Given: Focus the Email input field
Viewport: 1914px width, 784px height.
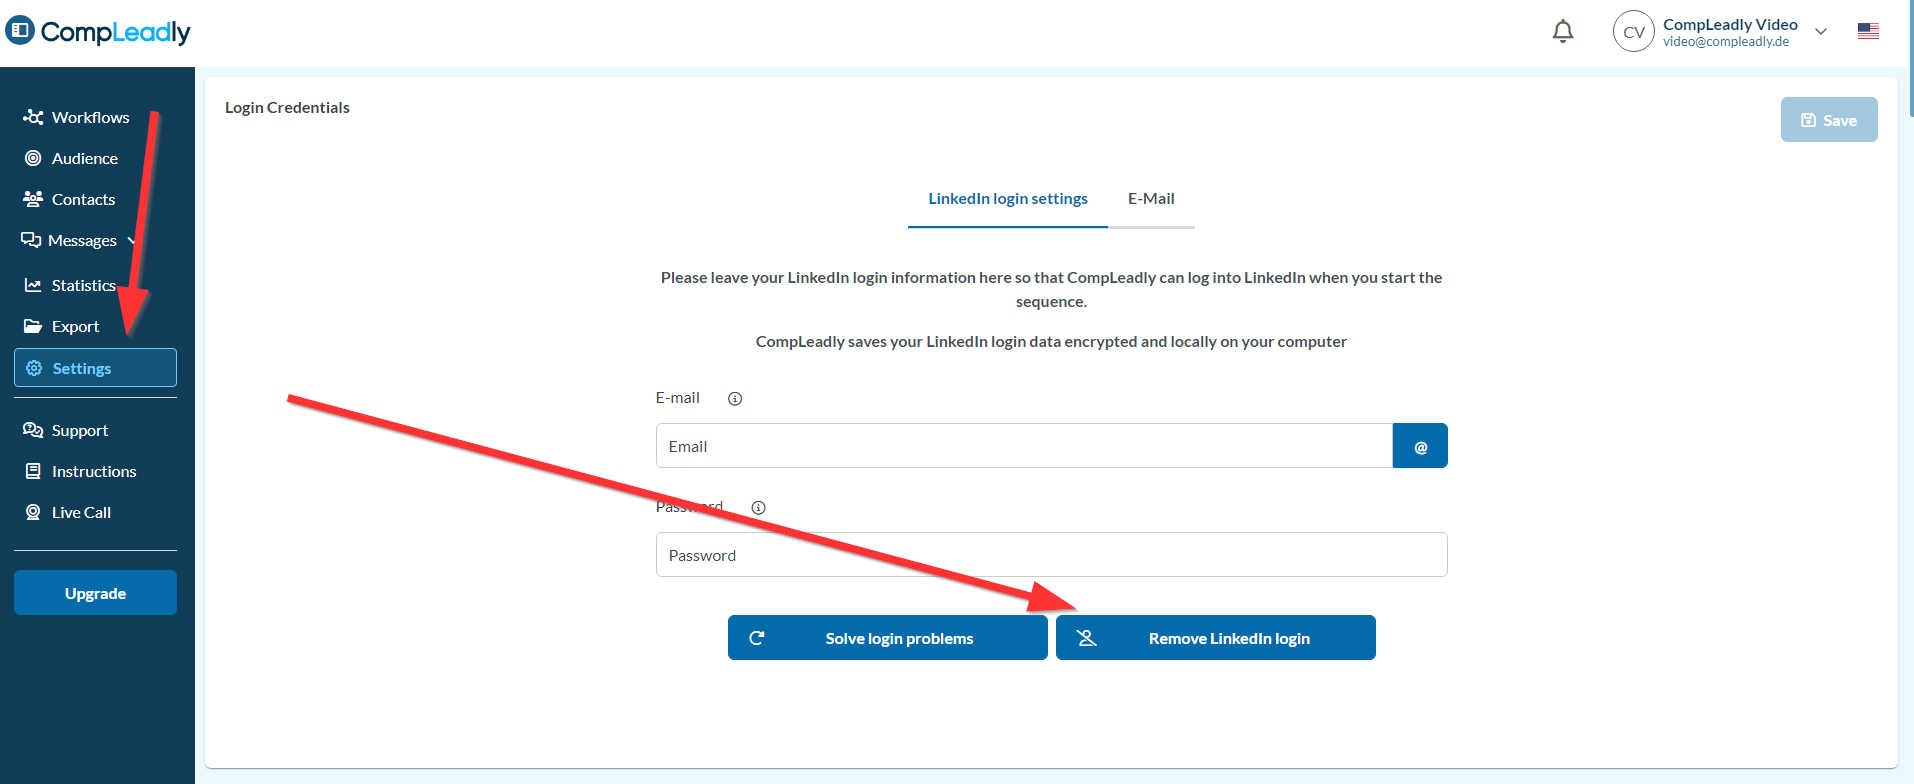Looking at the screenshot, I should click(x=1024, y=445).
